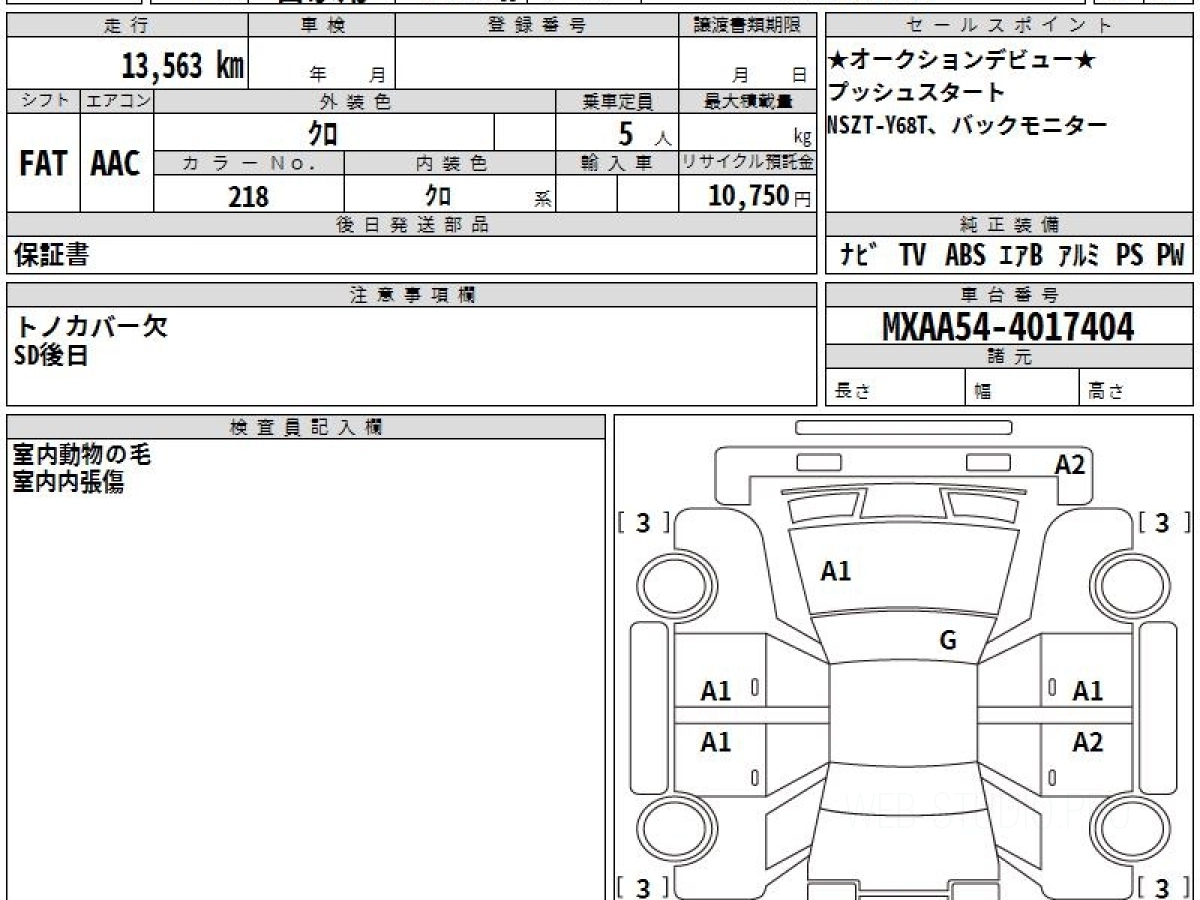This screenshot has height=900, width=1200.
Task: Select the "A1" mark on the hood
Action: (836, 572)
